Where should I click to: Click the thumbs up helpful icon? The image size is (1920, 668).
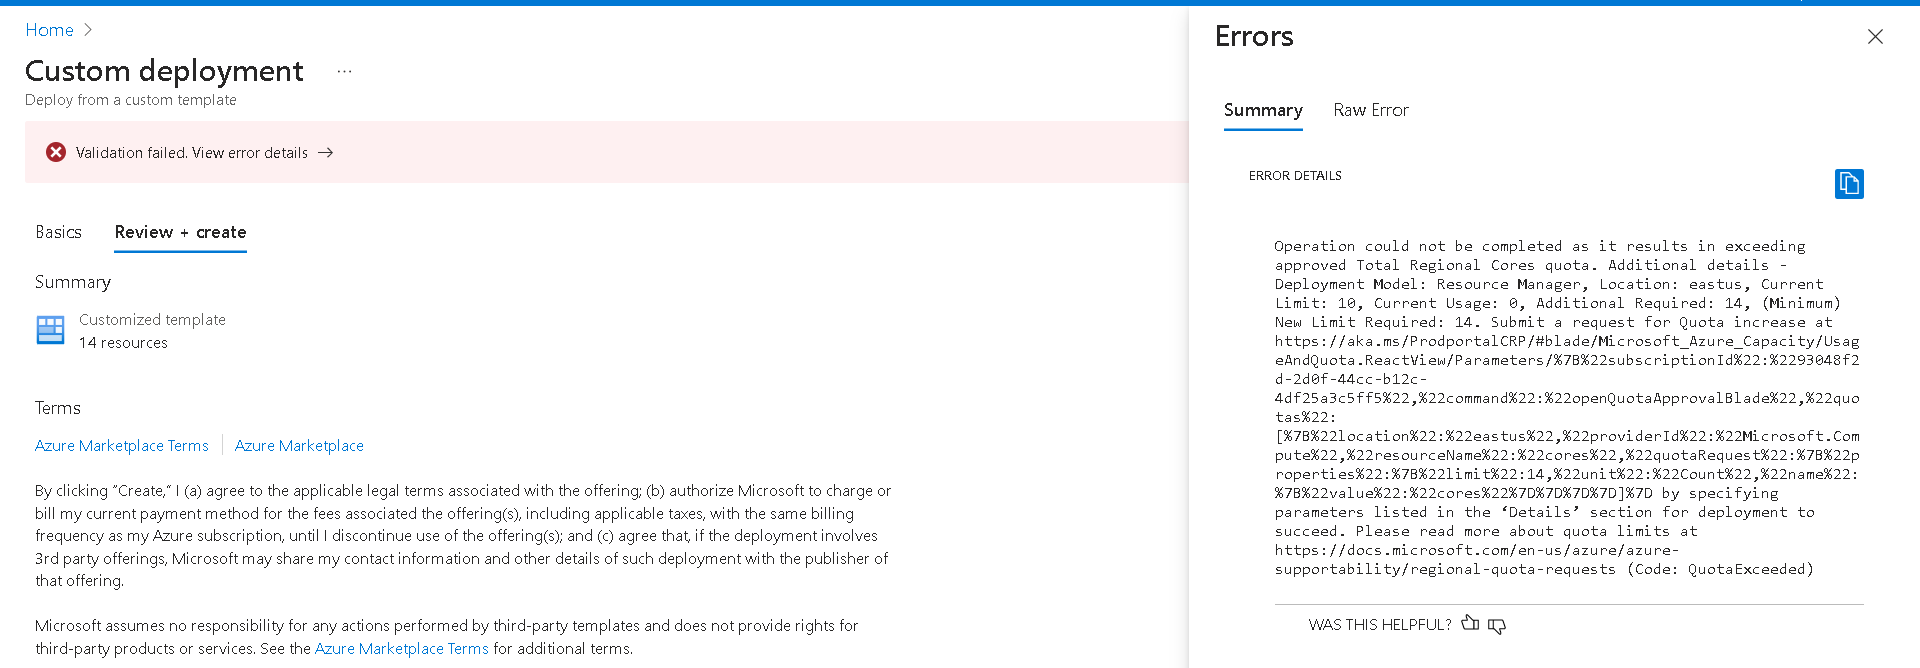tap(1470, 623)
